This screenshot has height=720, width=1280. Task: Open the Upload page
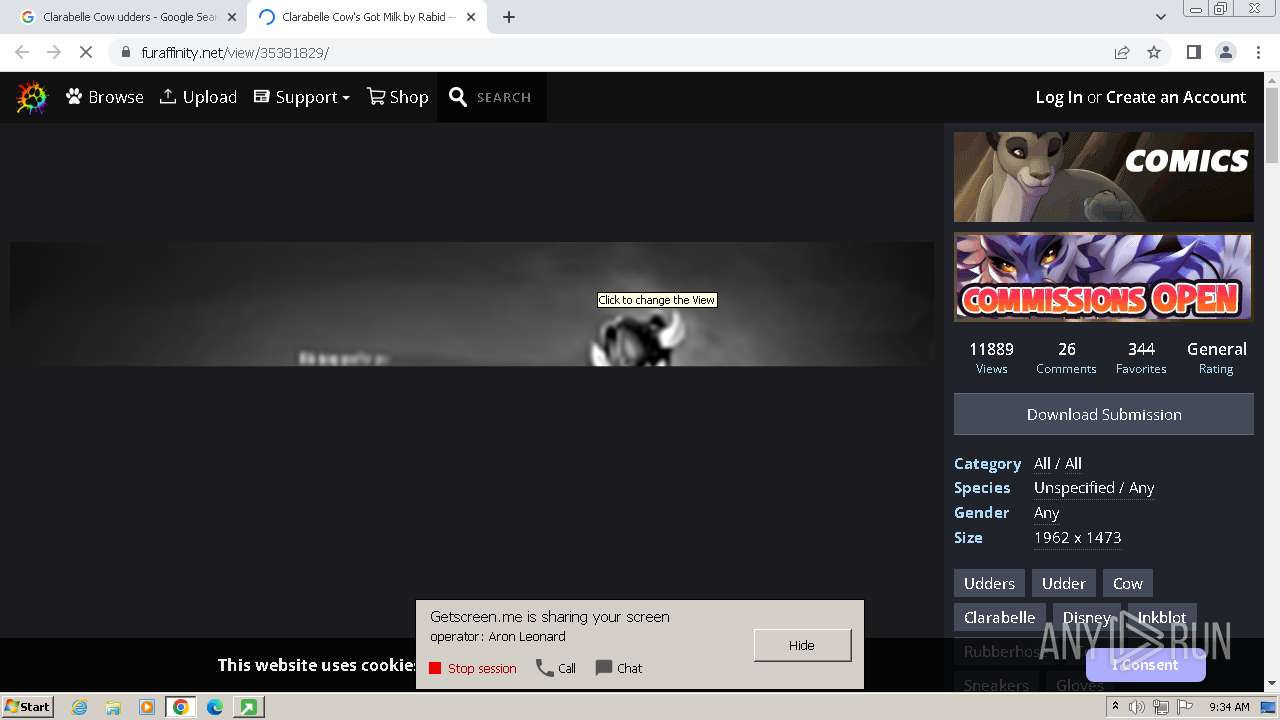click(198, 97)
